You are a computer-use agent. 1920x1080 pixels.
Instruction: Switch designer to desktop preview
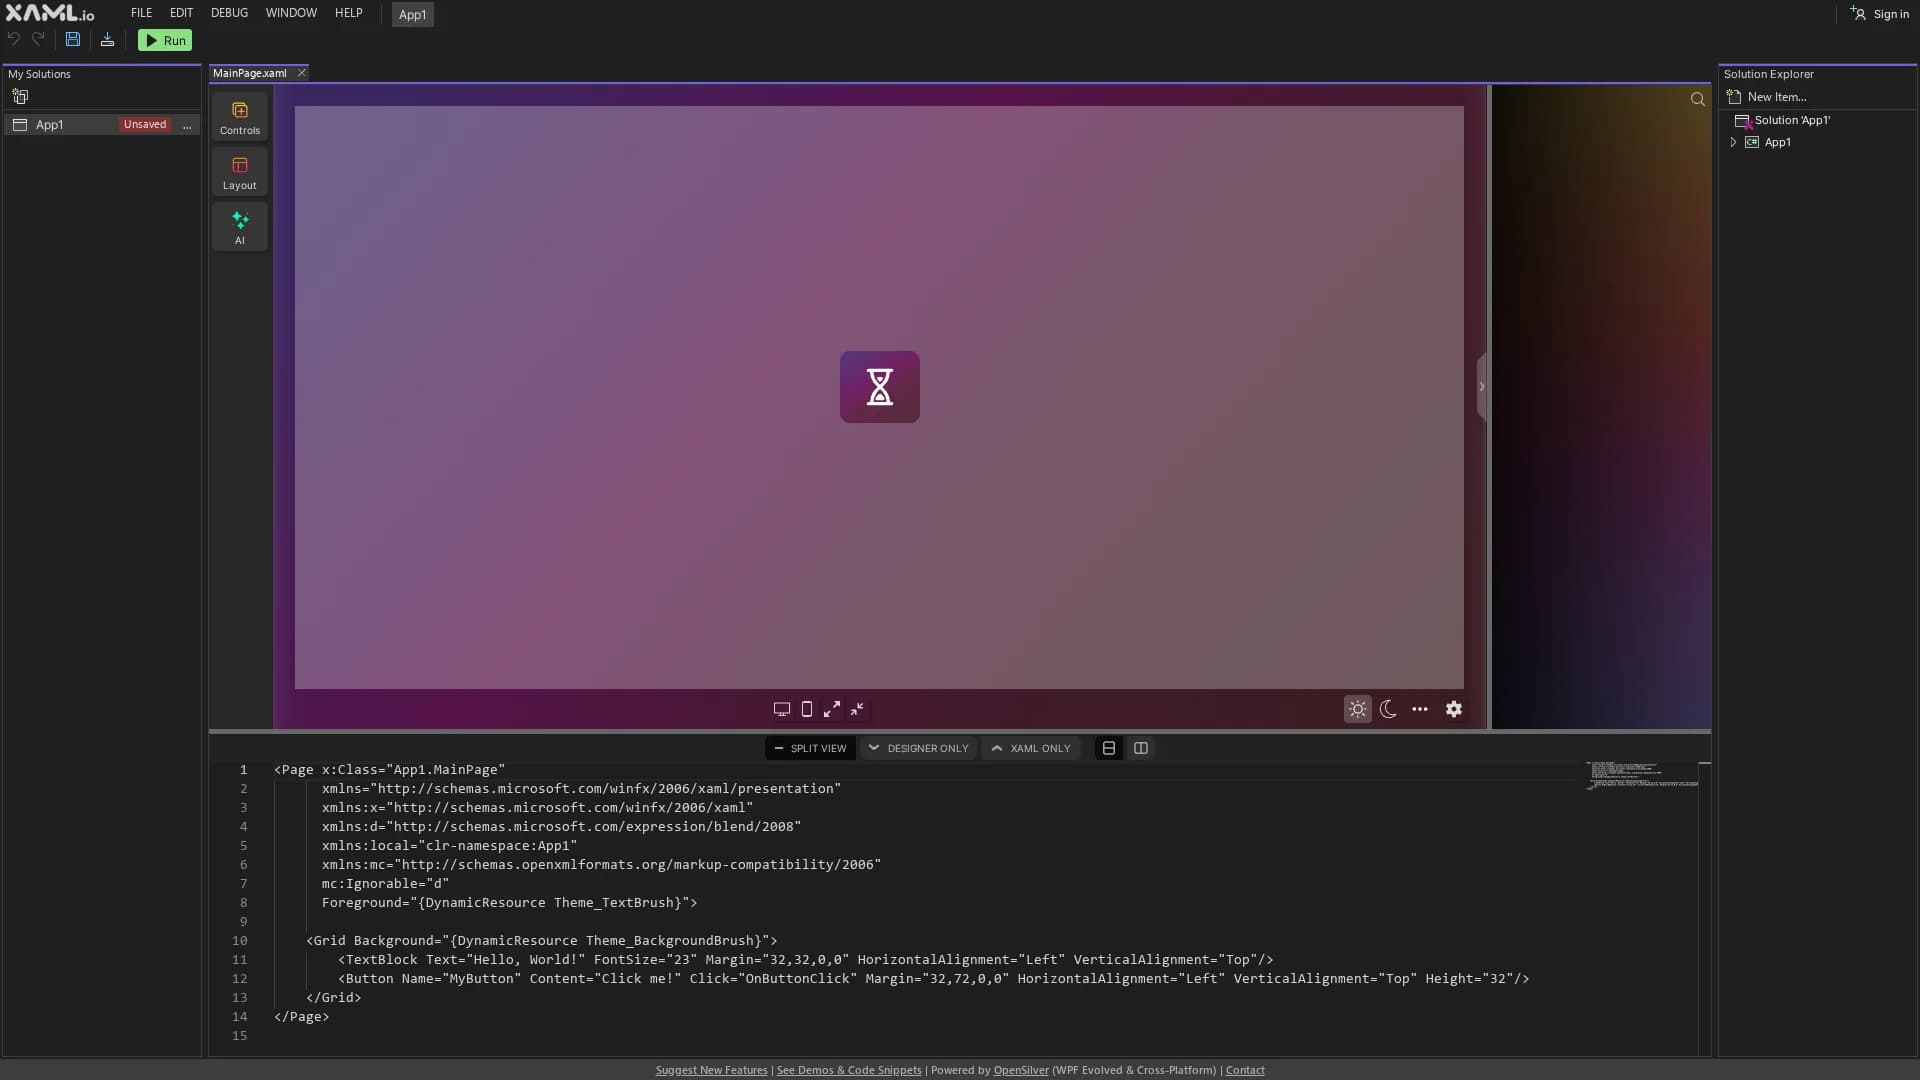[782, 709]
